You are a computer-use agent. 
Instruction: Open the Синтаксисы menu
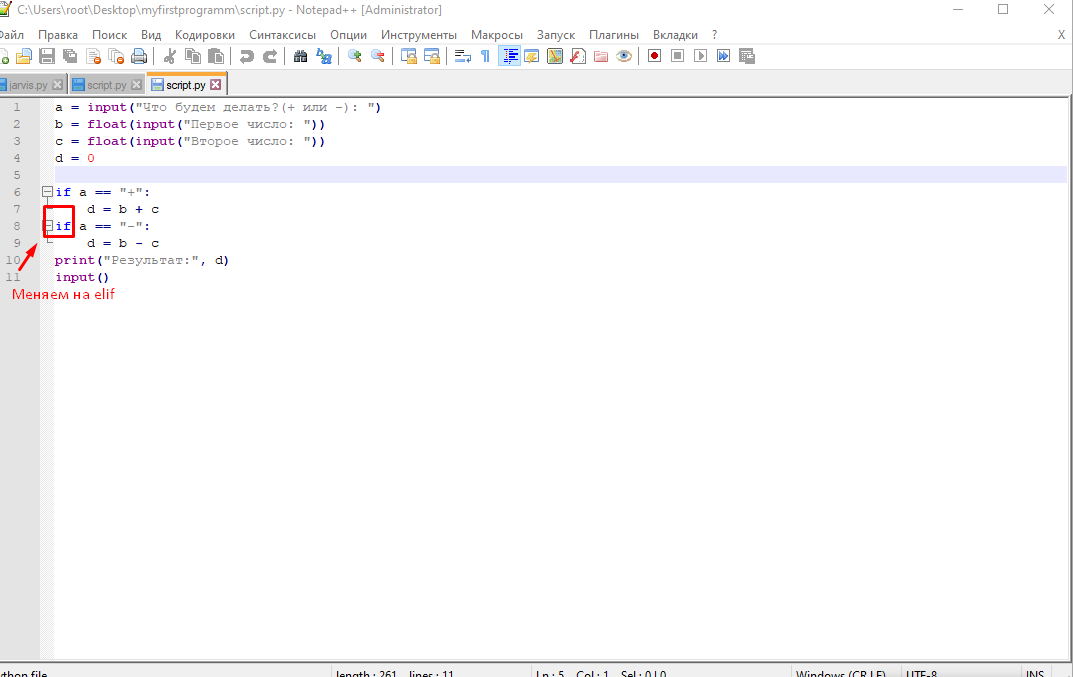point(283,35)
